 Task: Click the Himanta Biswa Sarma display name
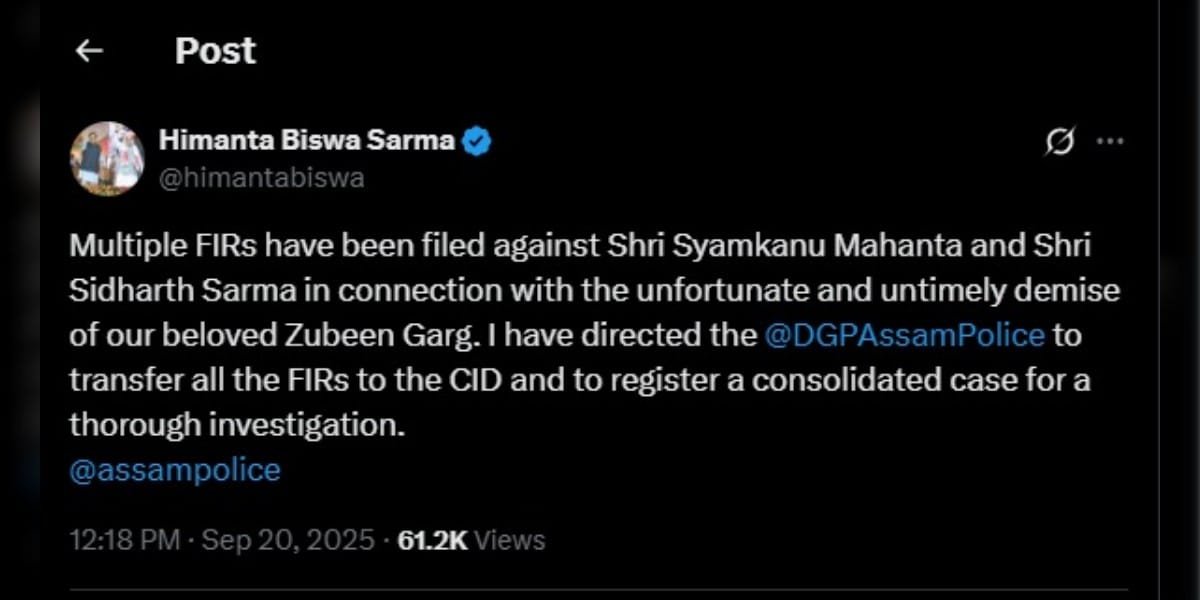(x=307, y=140)
